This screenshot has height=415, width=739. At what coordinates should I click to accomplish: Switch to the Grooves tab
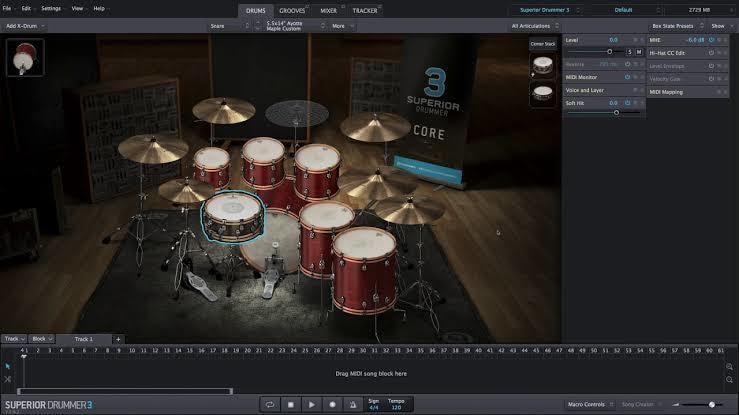292,10
